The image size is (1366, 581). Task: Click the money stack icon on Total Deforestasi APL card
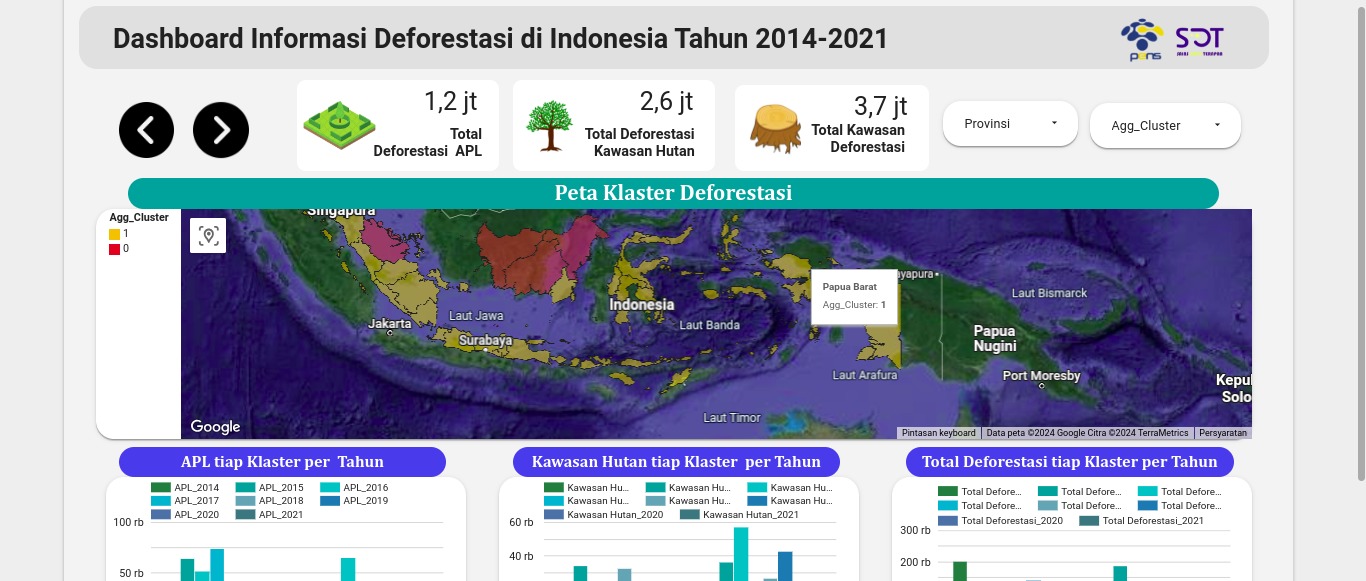point(340,124)
